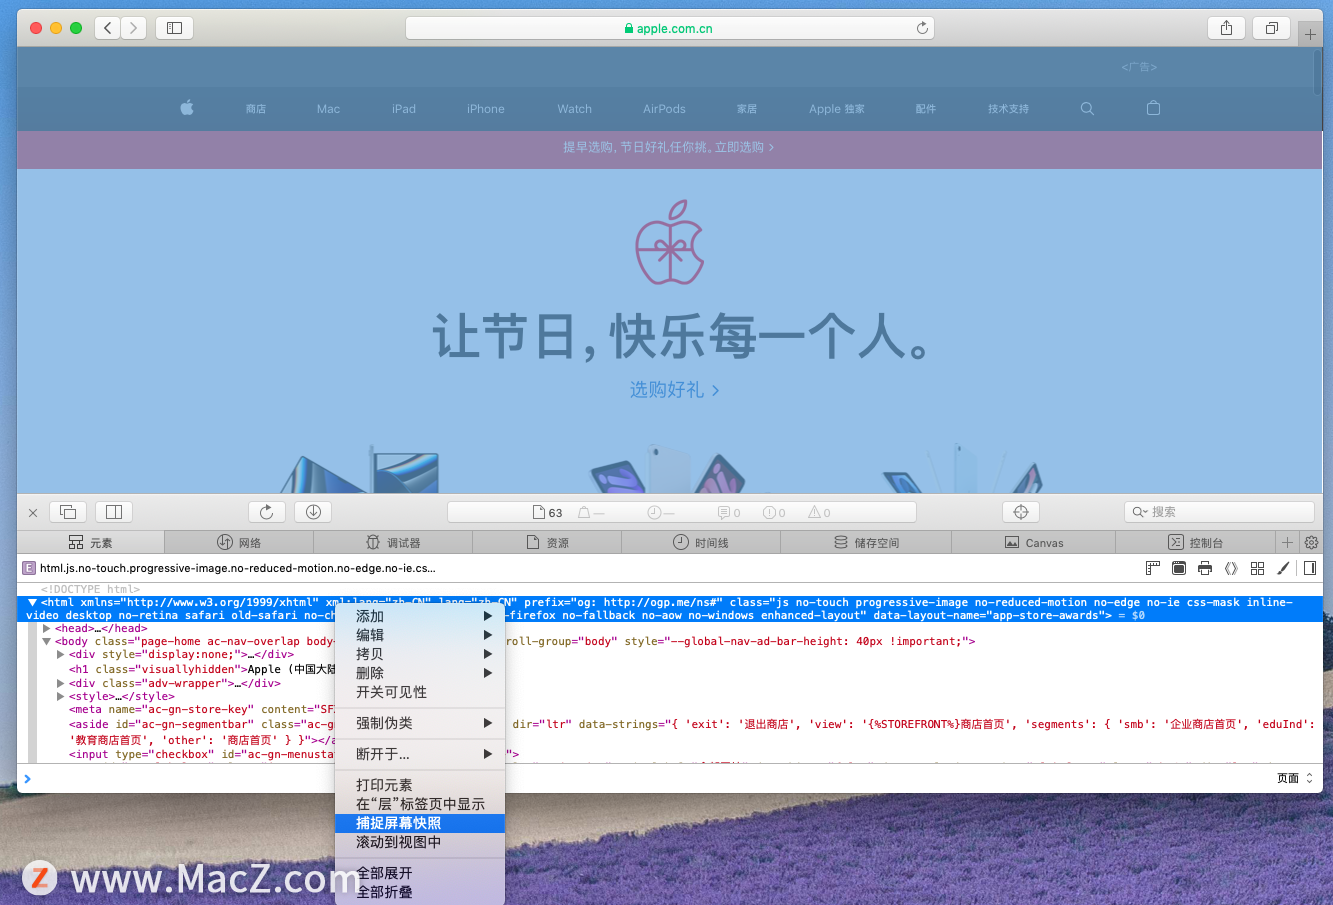Toggle details sidebar icon
Viewport: 1333px width, 905px height.
click(x=1310, y=568)
